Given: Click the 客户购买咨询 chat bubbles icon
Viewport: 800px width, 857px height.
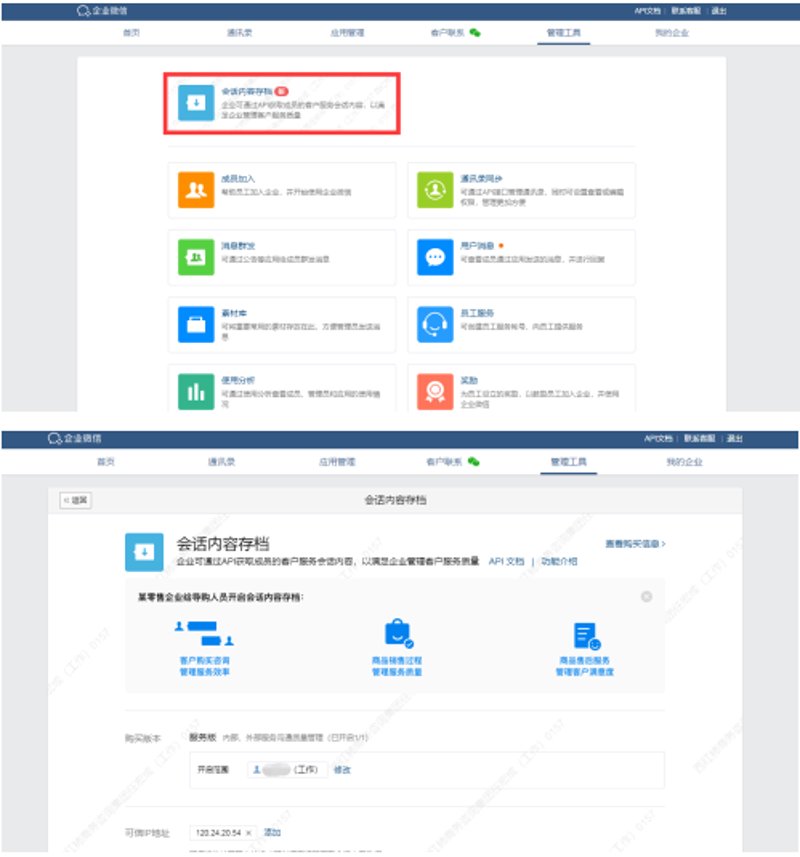Looking at the screenshot, I should tap(204, 633).
